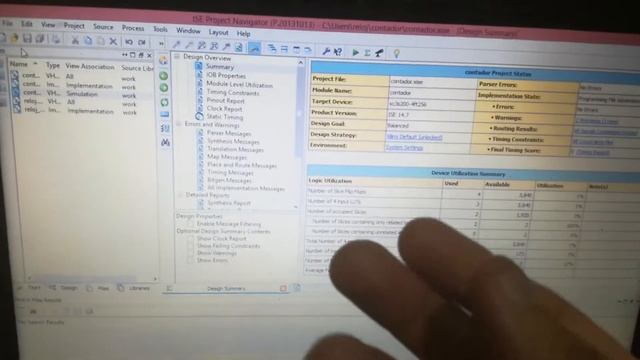640x360 pixels.
Task: Click the binoculars find icon in the side strip
Action: [x=165, y=142]
